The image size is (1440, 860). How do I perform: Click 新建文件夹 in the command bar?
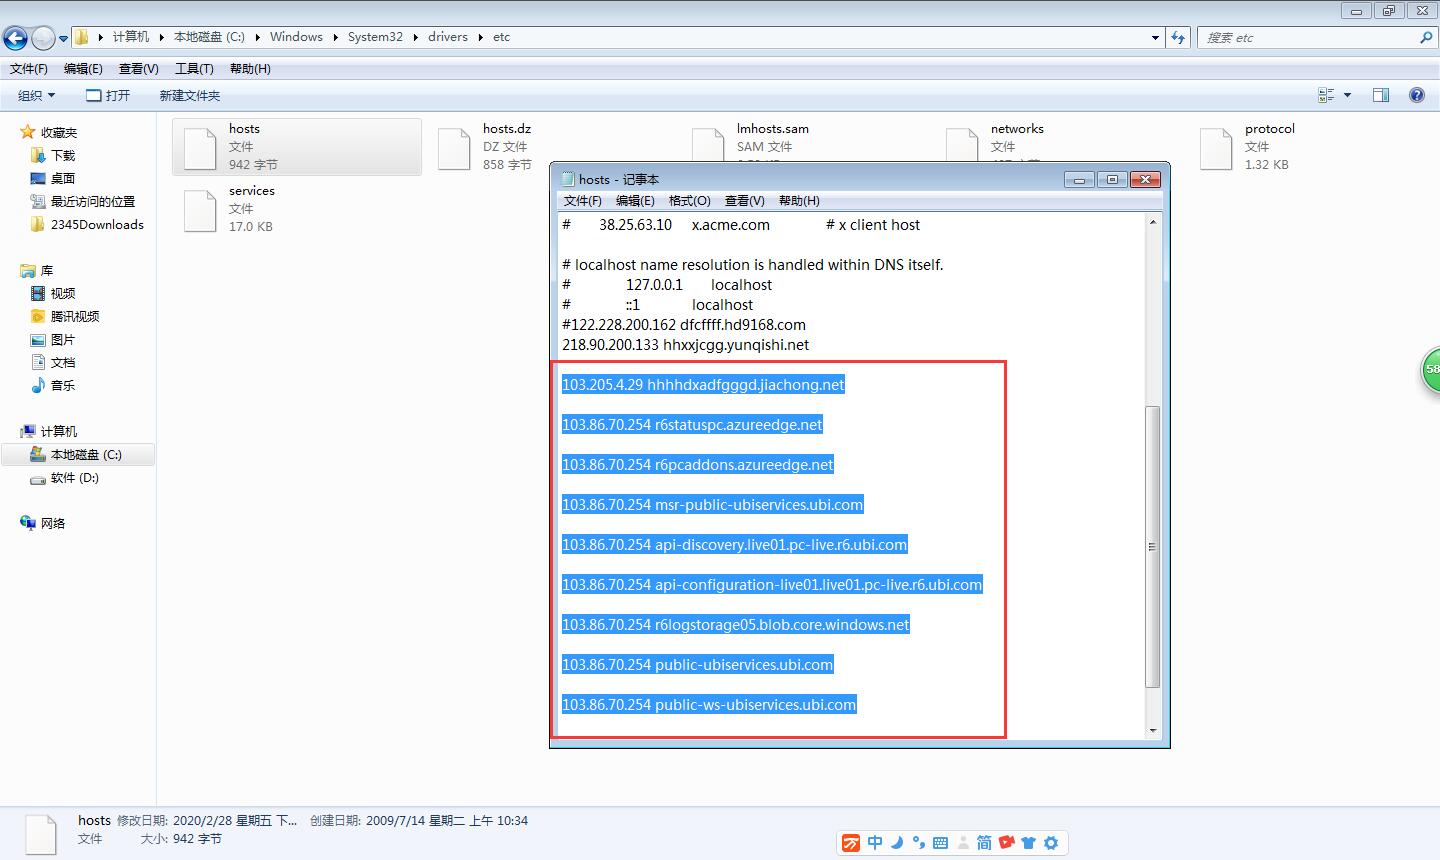click(190, 95)
